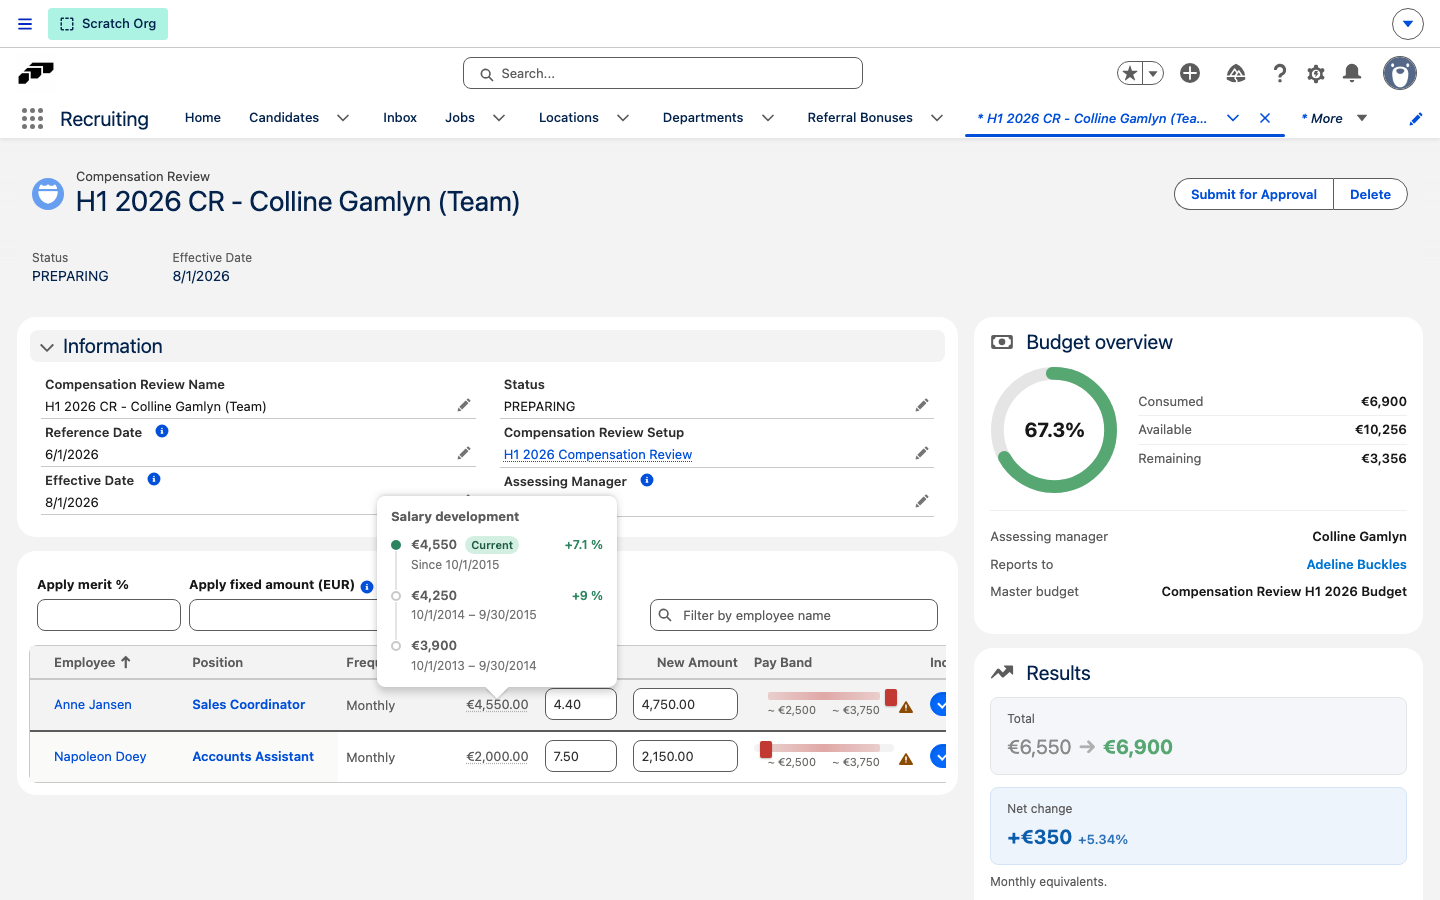Open the H1 2026 CR tab dropdown chevron
Screen dimensions: 1440x900
(1233, 118)
